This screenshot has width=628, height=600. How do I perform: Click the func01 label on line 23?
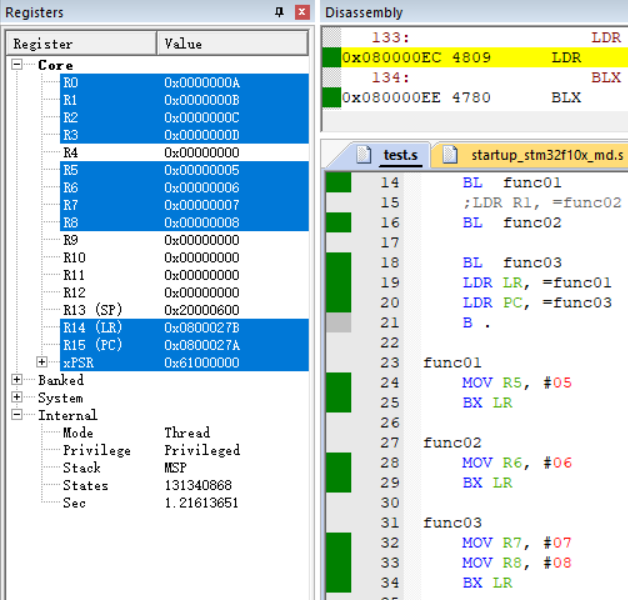pos(453,363)
